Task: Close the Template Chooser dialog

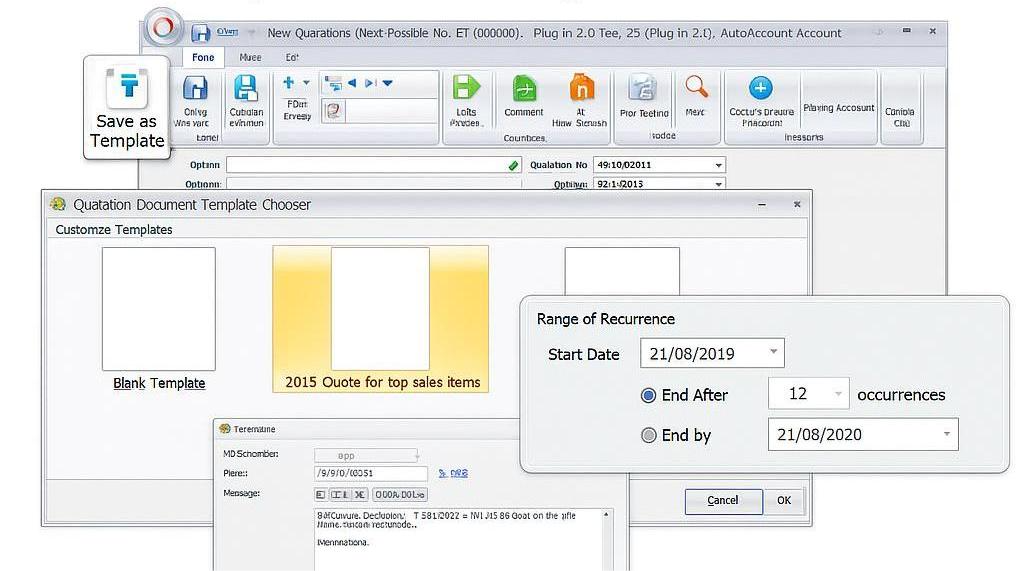Action: (x=797, y=204)
